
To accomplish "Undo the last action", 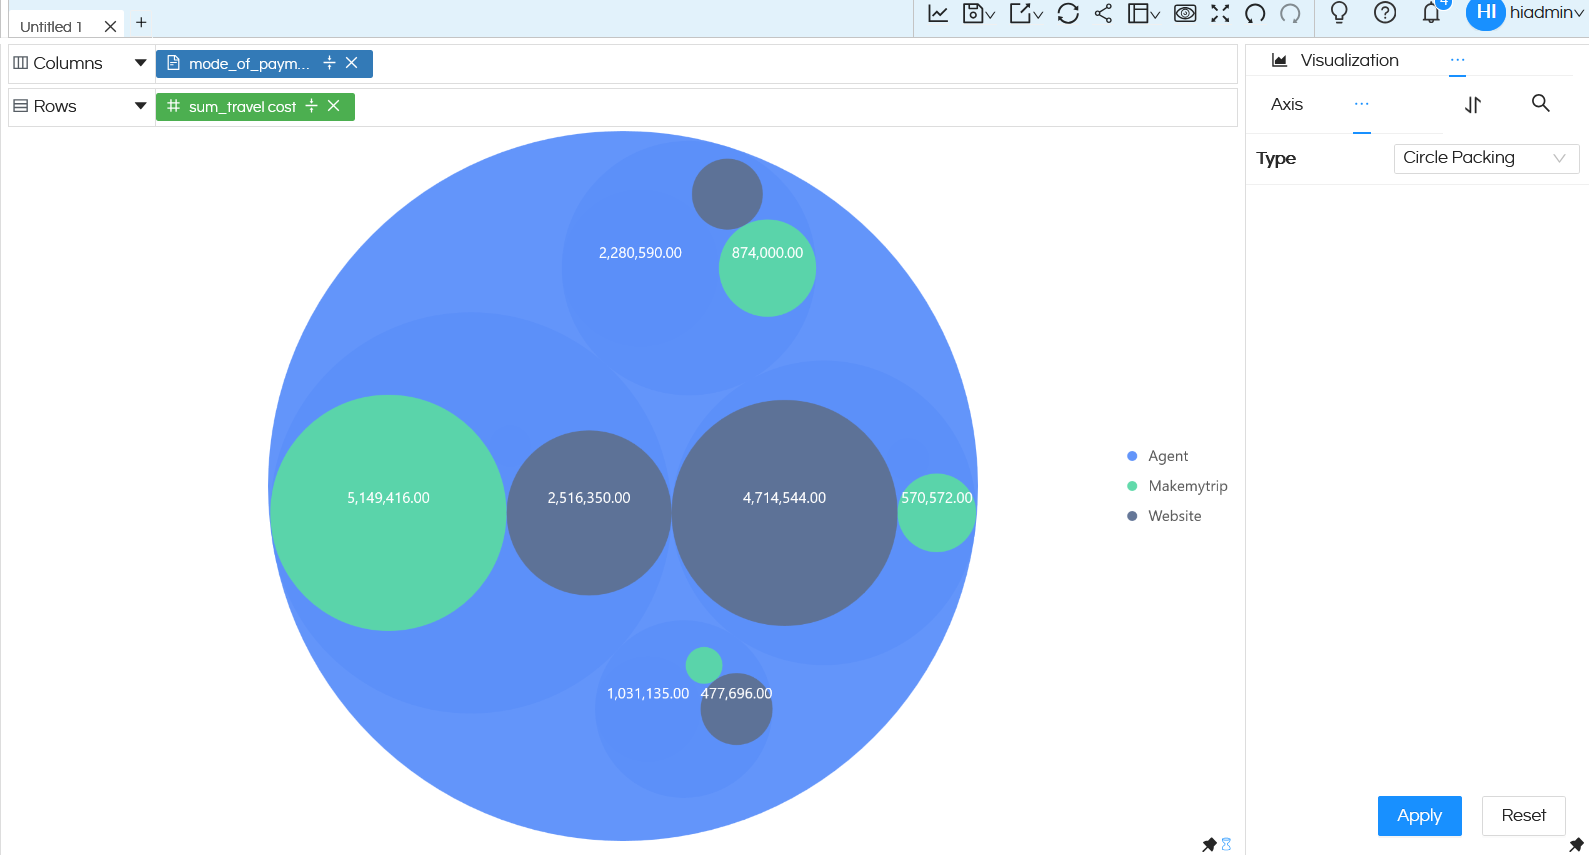I will pos(1255,14).
